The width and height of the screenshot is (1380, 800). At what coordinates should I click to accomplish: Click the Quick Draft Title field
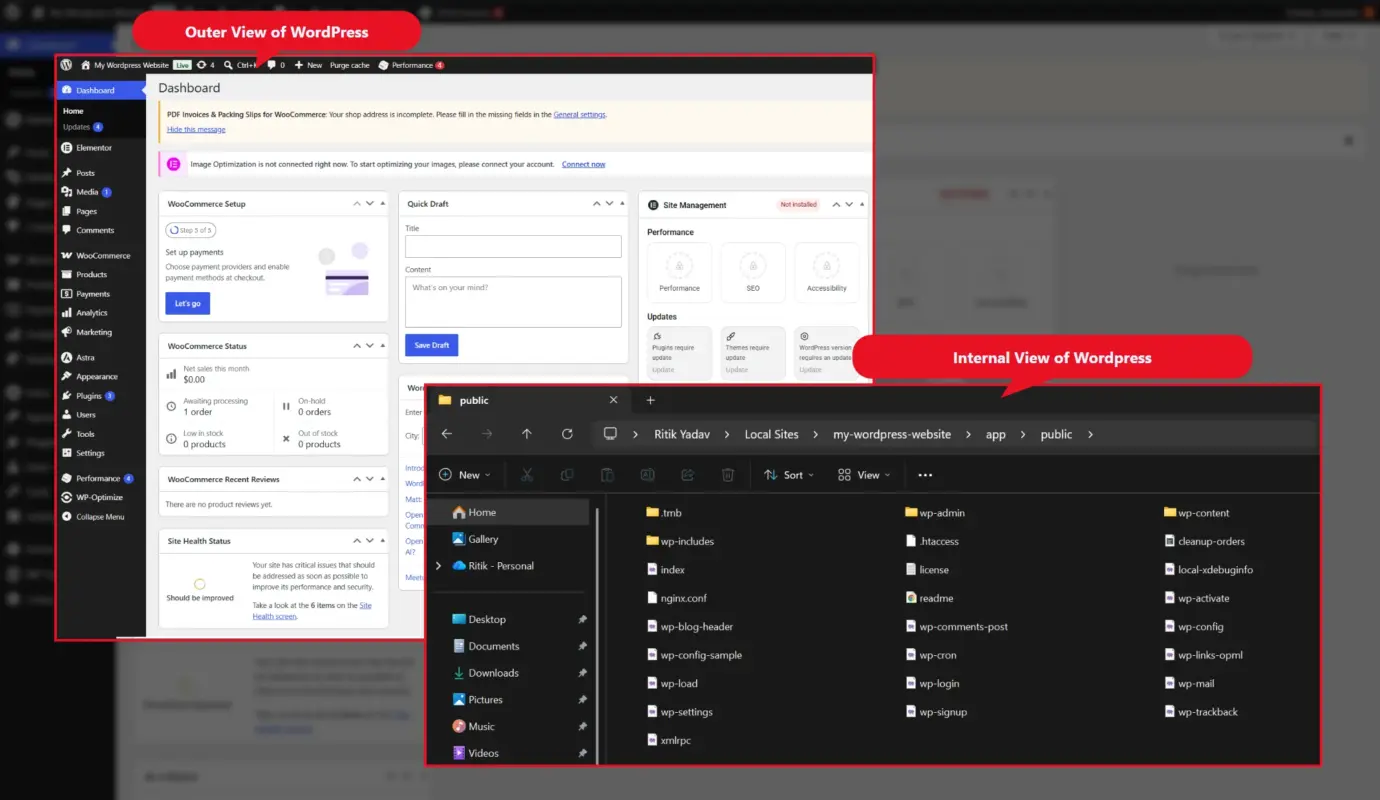point(513,247)
